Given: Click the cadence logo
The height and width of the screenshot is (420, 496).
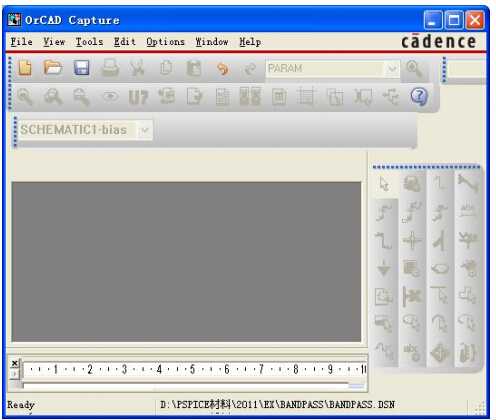Looking at the screenshot, I should [x=438, y=42].
